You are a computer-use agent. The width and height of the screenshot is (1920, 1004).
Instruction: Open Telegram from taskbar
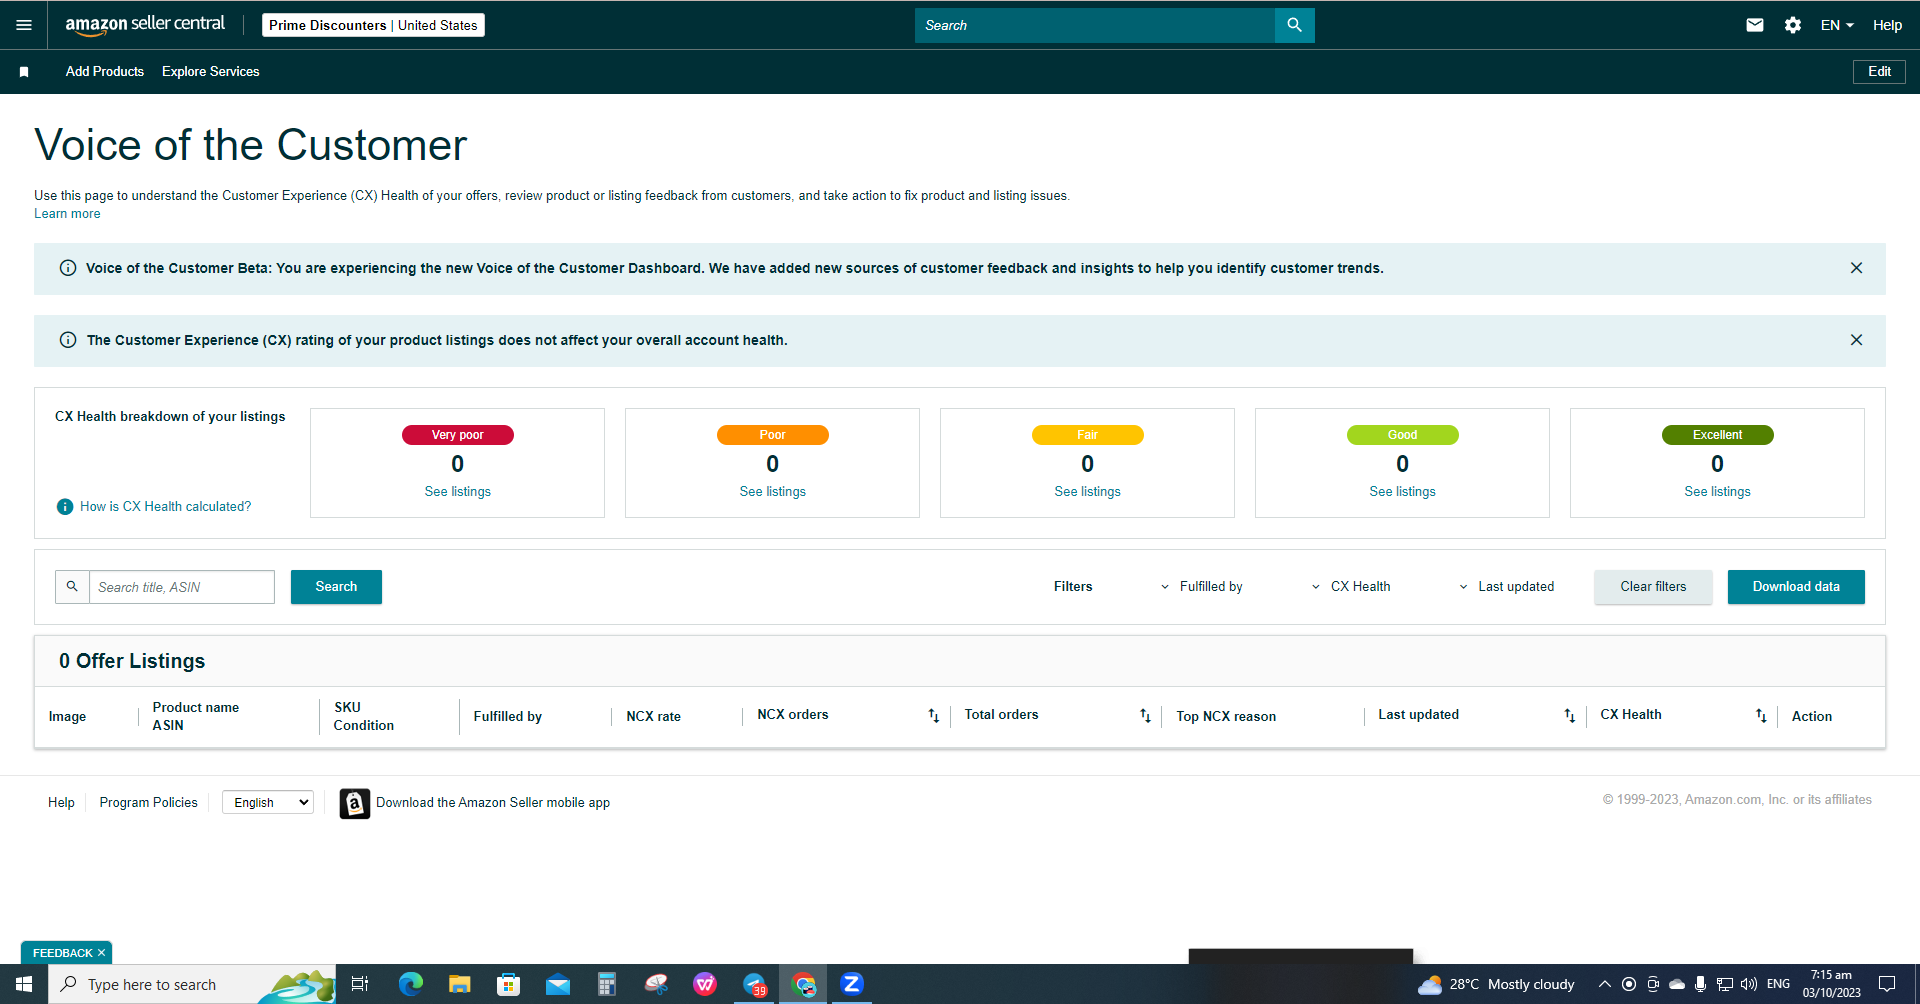754,984
